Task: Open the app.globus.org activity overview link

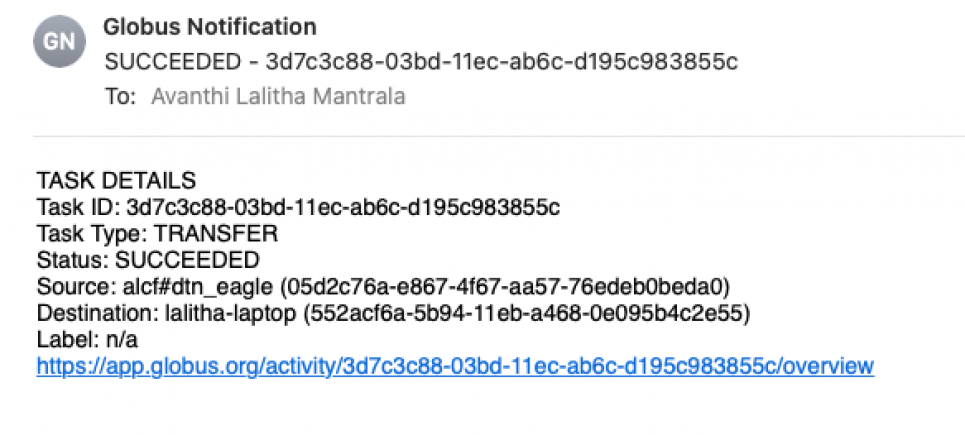Action: click(x=455, y=366)
